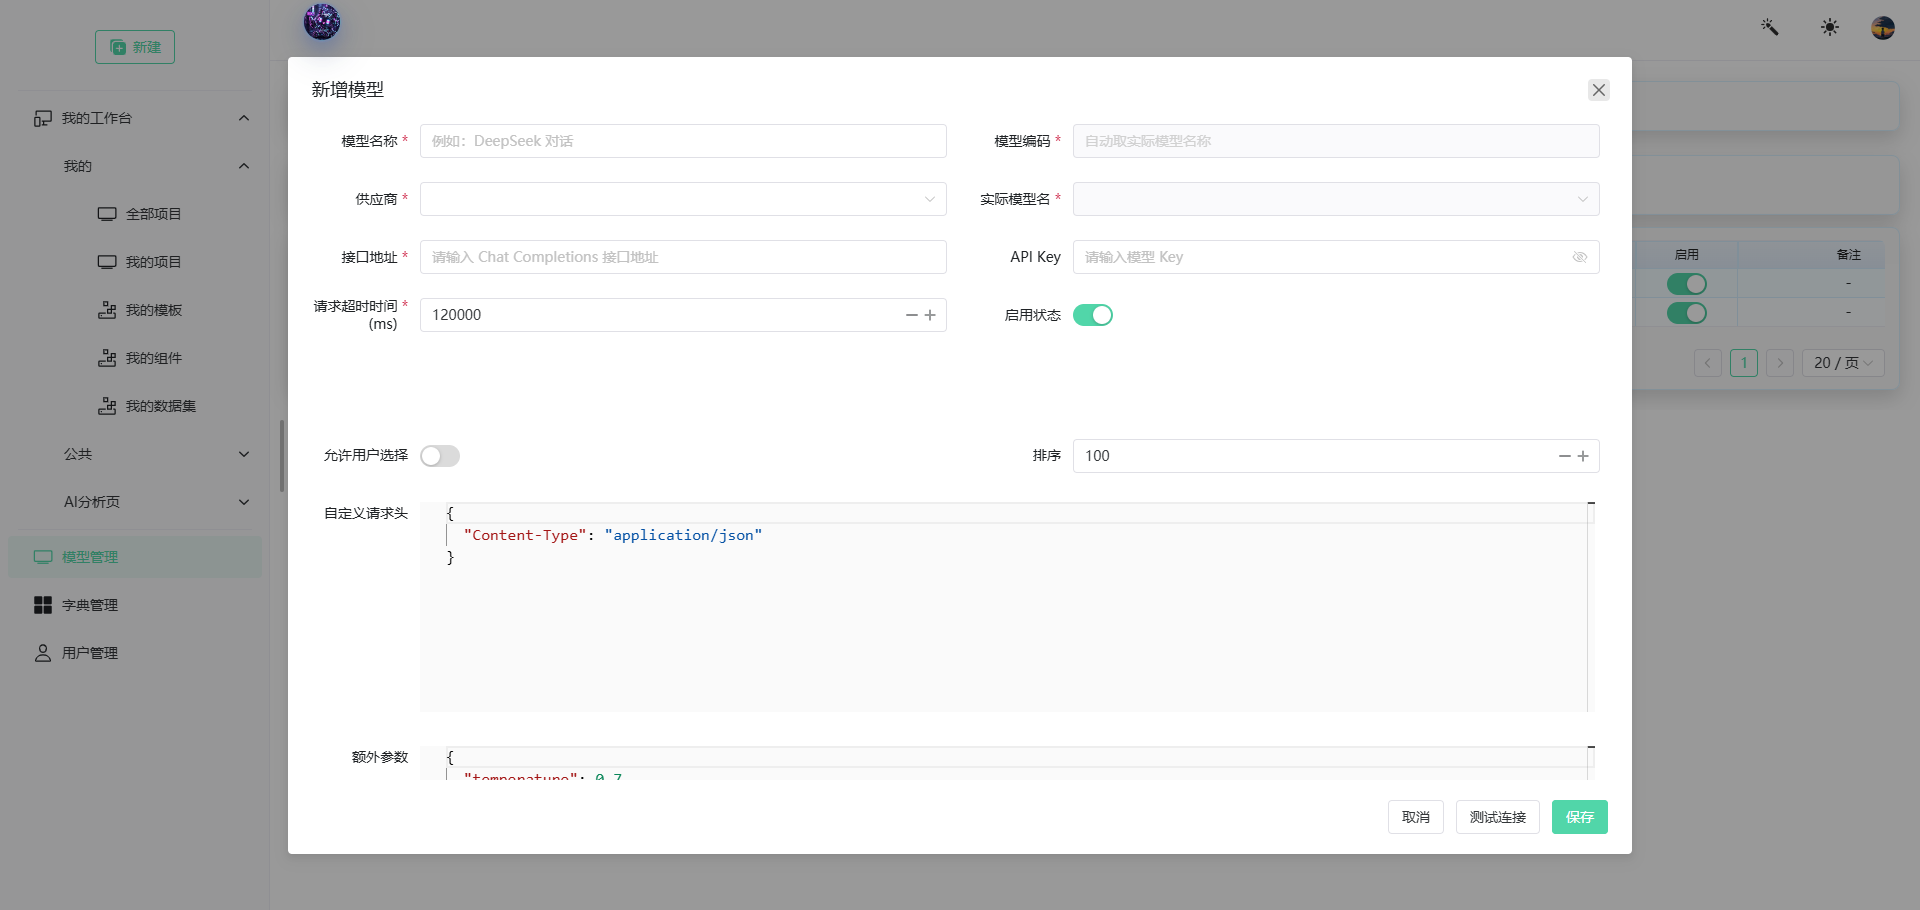Disable the 启用状态 switch
Viewport: 1920px width, 910px height.
[1093, 315]
